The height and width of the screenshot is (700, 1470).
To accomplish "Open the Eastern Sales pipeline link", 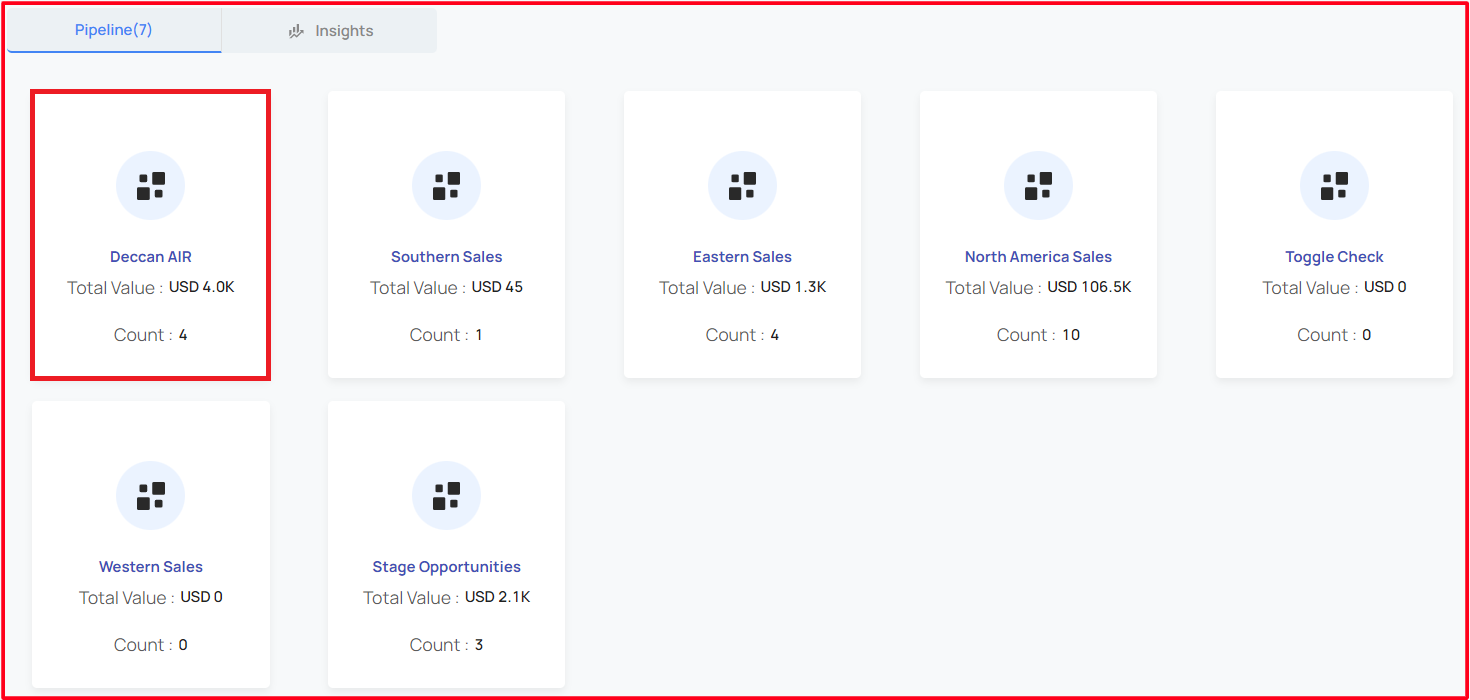I will (743, 257).
